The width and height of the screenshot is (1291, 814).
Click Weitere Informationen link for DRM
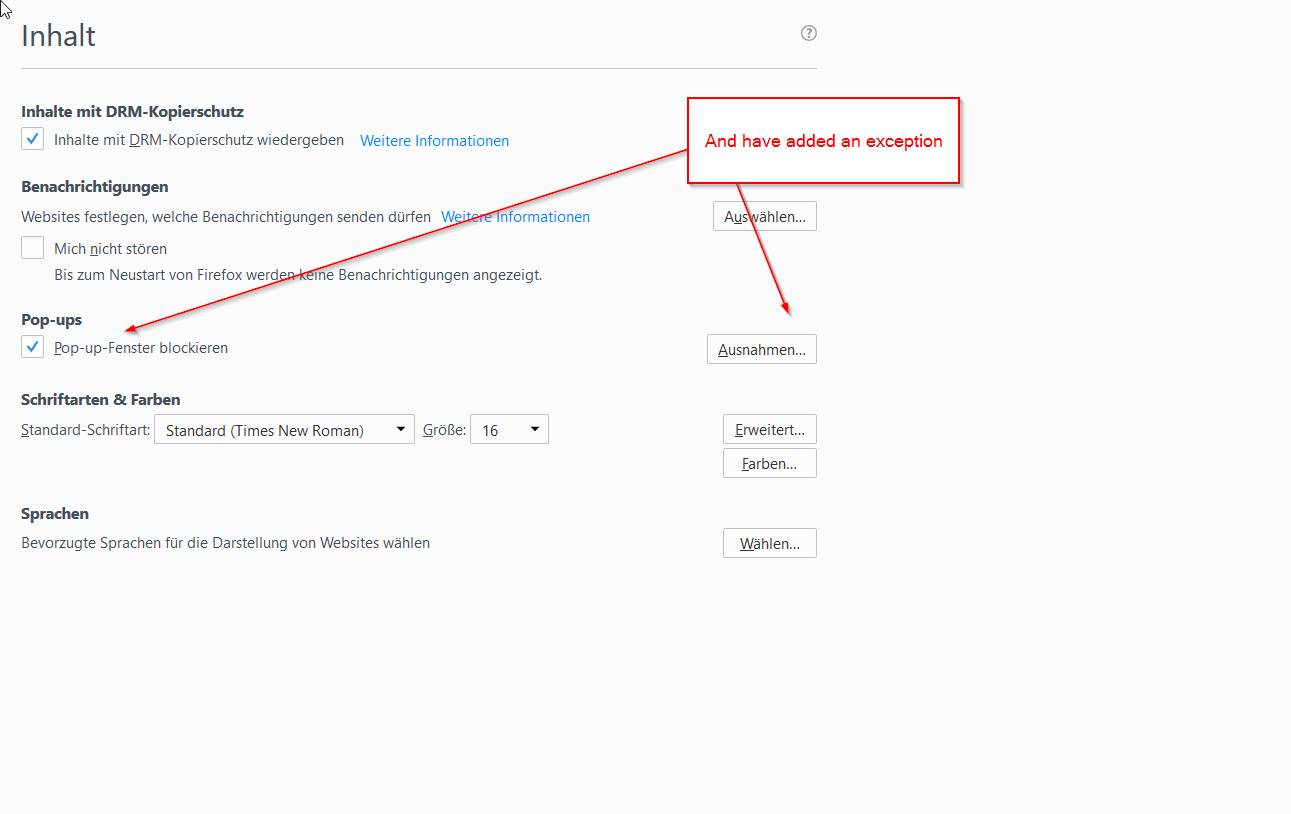coord(434,141)
